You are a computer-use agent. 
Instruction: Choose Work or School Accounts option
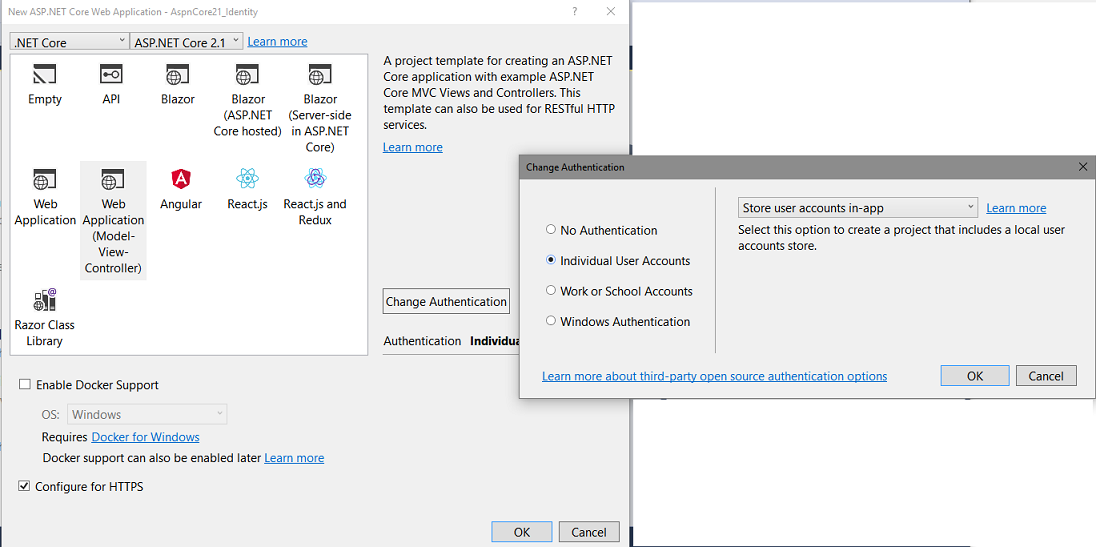pos(551,291)
